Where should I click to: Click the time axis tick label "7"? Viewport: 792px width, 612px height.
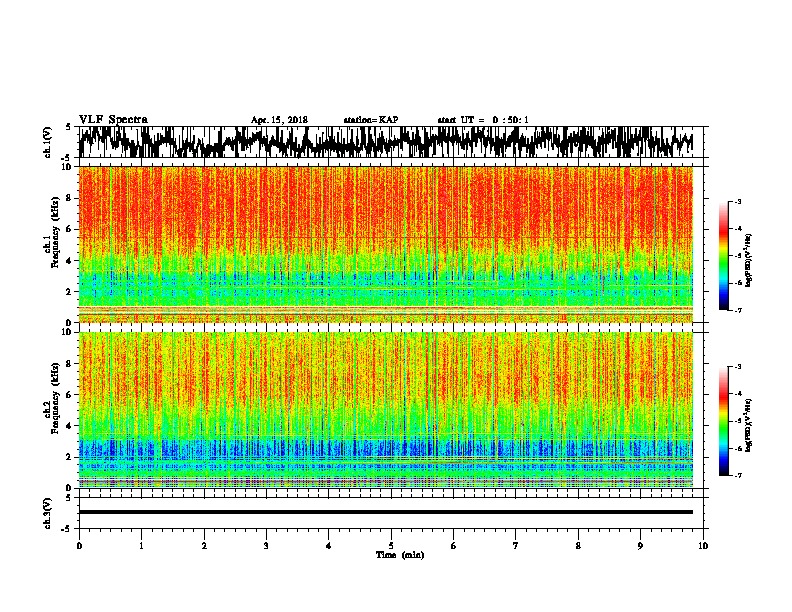point(516,546)
